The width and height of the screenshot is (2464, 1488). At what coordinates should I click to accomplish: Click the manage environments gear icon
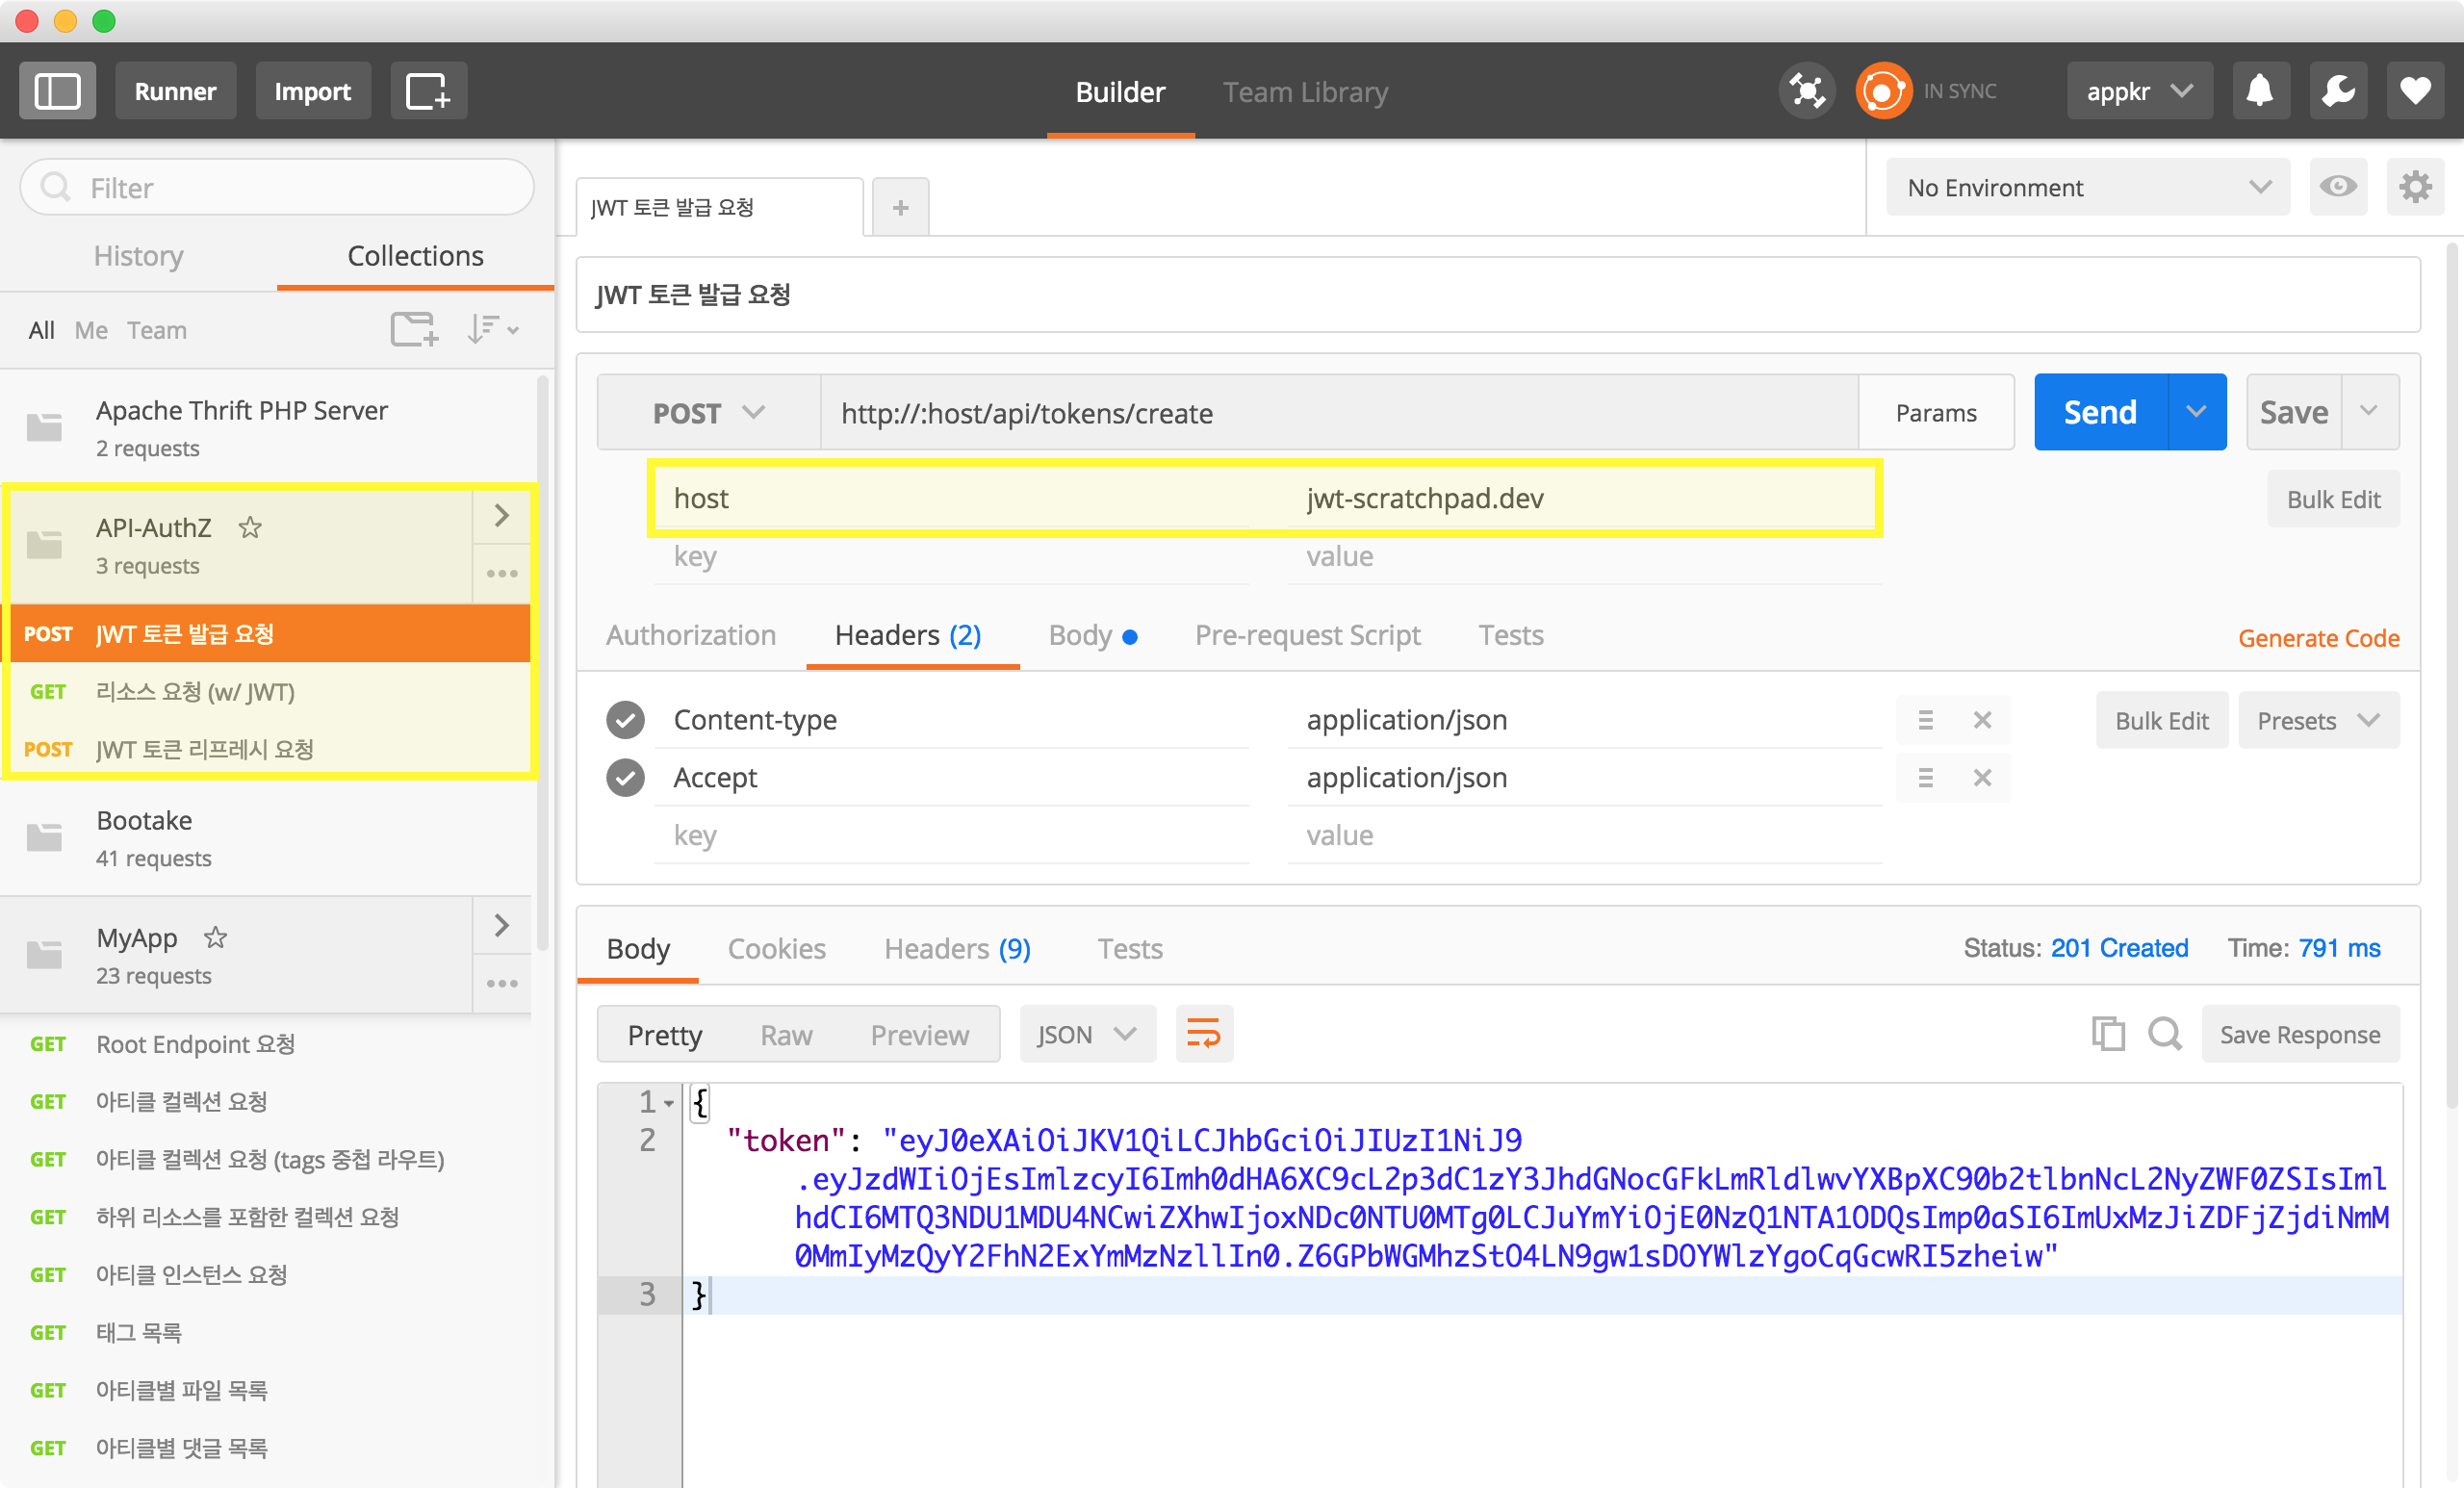click(x=2415, y=187)
